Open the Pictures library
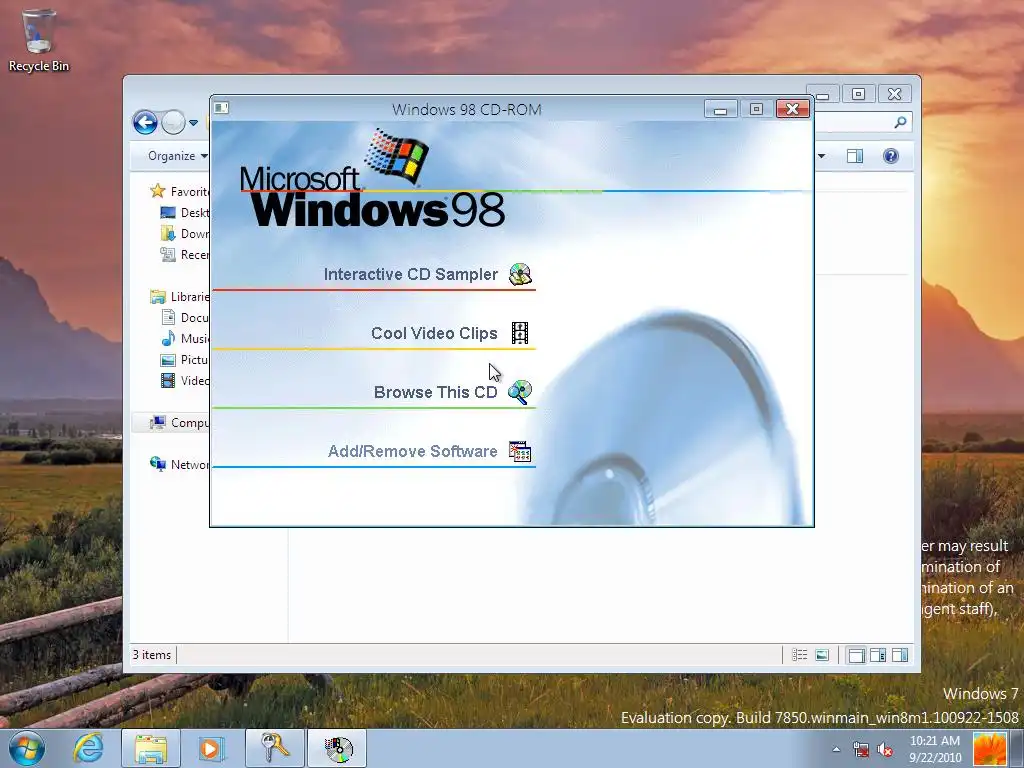Screen dimensions: 1024x768 [185, 360]
